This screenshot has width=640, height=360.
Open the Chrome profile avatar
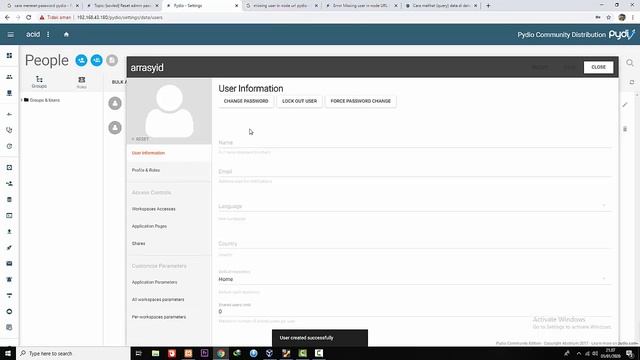tap(622, 18)
